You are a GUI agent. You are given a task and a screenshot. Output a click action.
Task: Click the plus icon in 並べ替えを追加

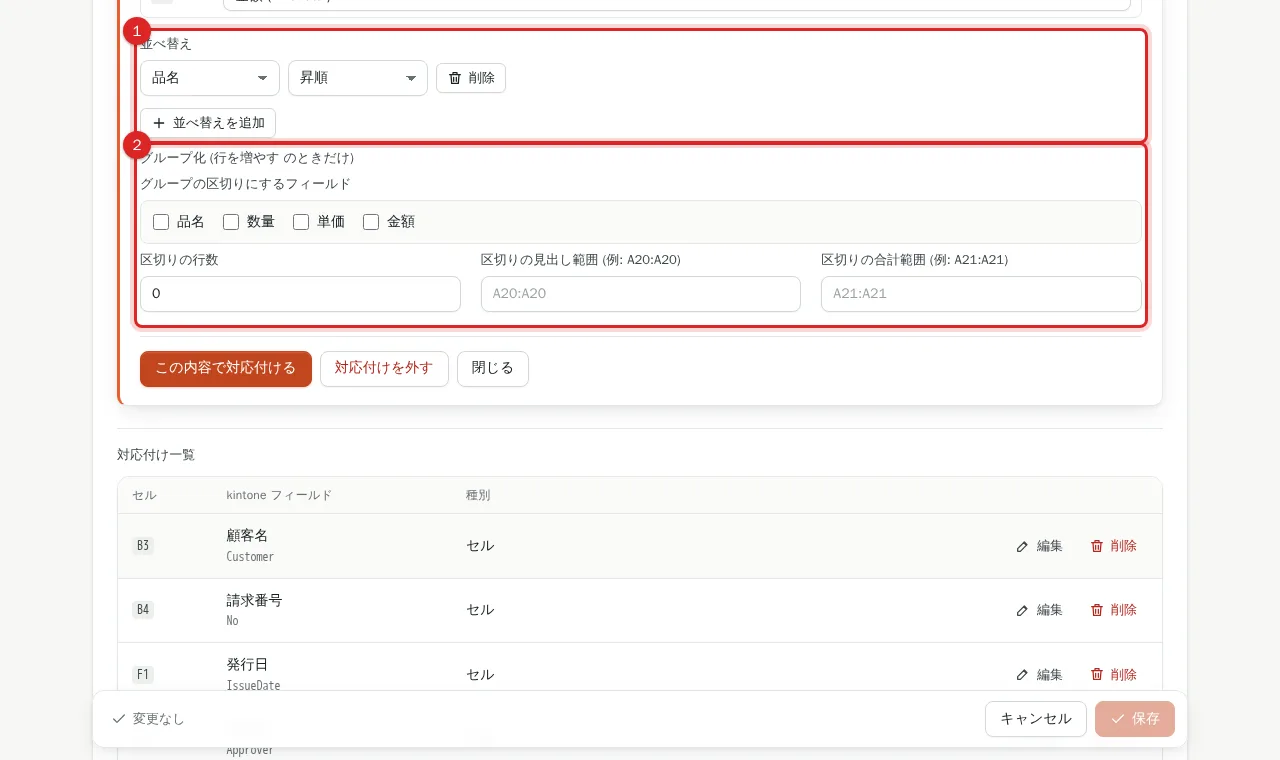pos(159,123)
